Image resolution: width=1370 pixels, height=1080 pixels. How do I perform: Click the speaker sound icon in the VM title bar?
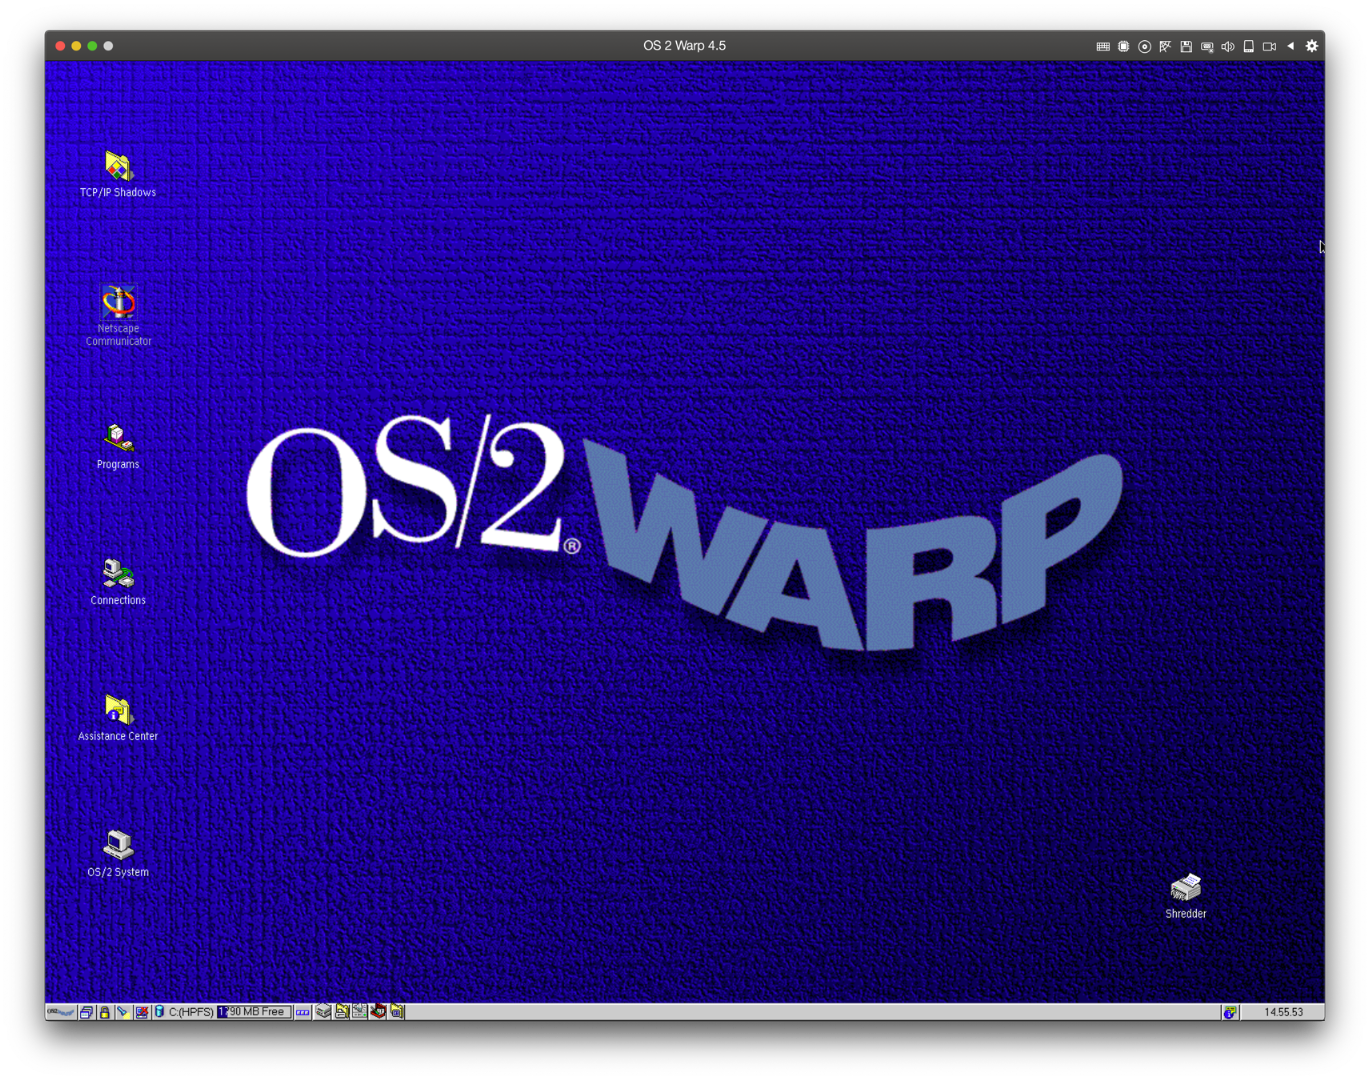[1228, 46]
